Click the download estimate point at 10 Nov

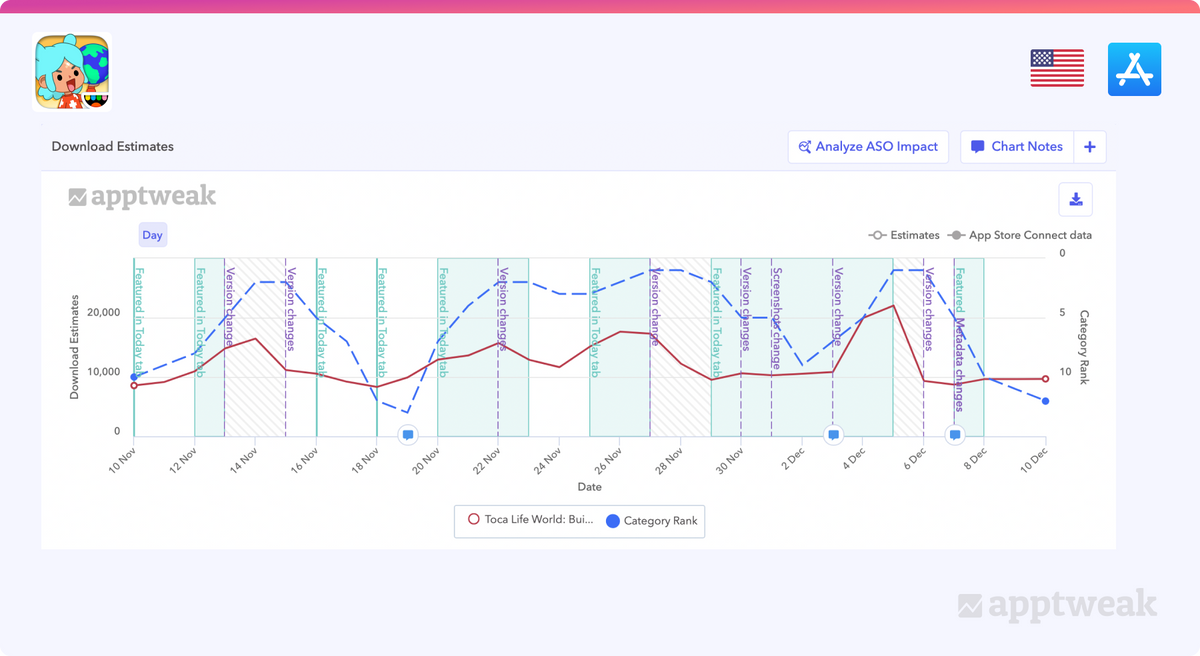pos(134,385)
